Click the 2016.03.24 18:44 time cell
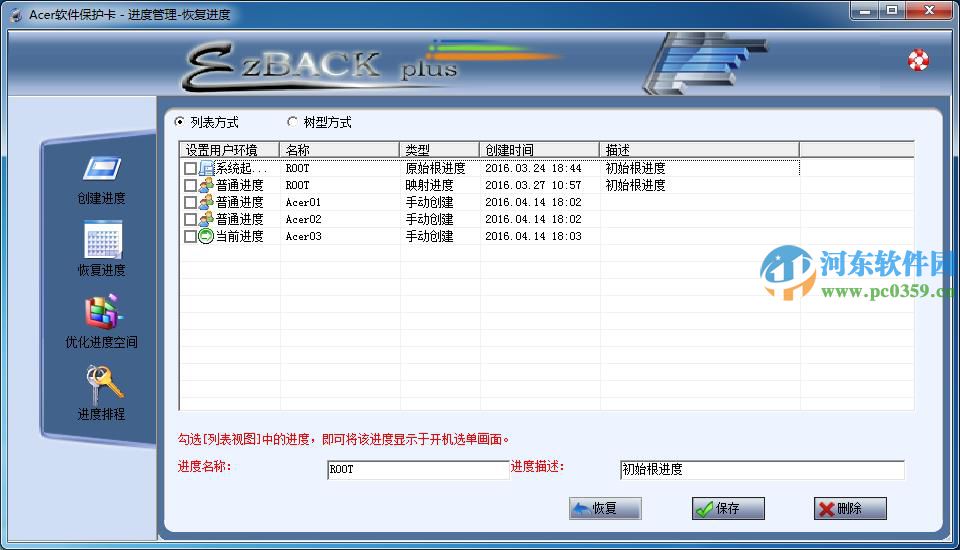960x550 pixels. click(533, 168)
